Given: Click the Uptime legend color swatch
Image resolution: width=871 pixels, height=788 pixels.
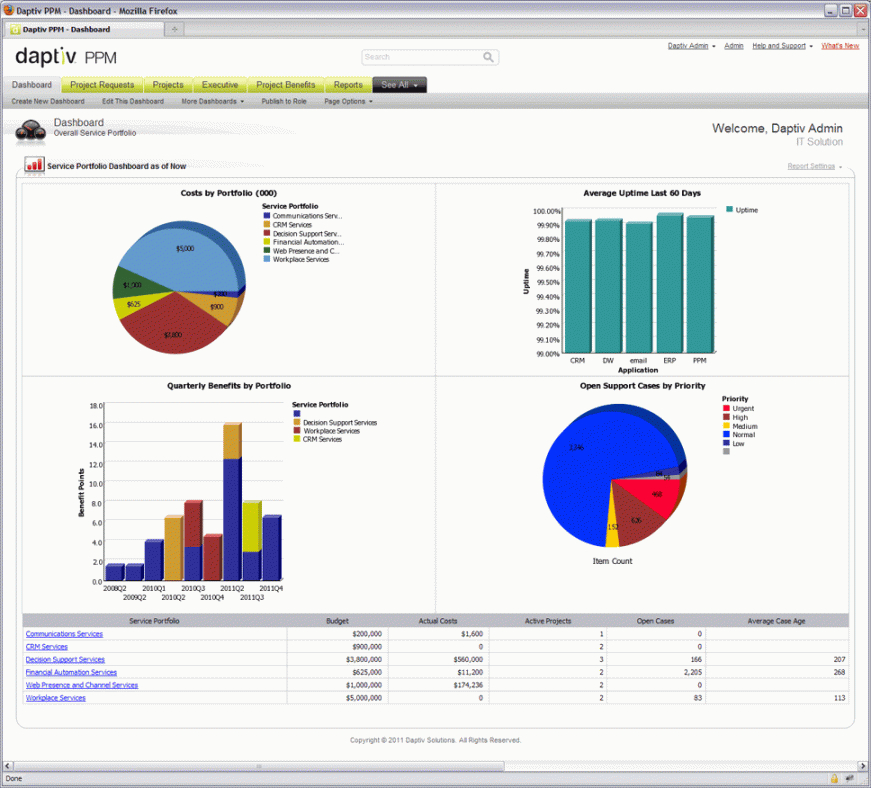Looking at the screenshot, I should pos(729,209).
